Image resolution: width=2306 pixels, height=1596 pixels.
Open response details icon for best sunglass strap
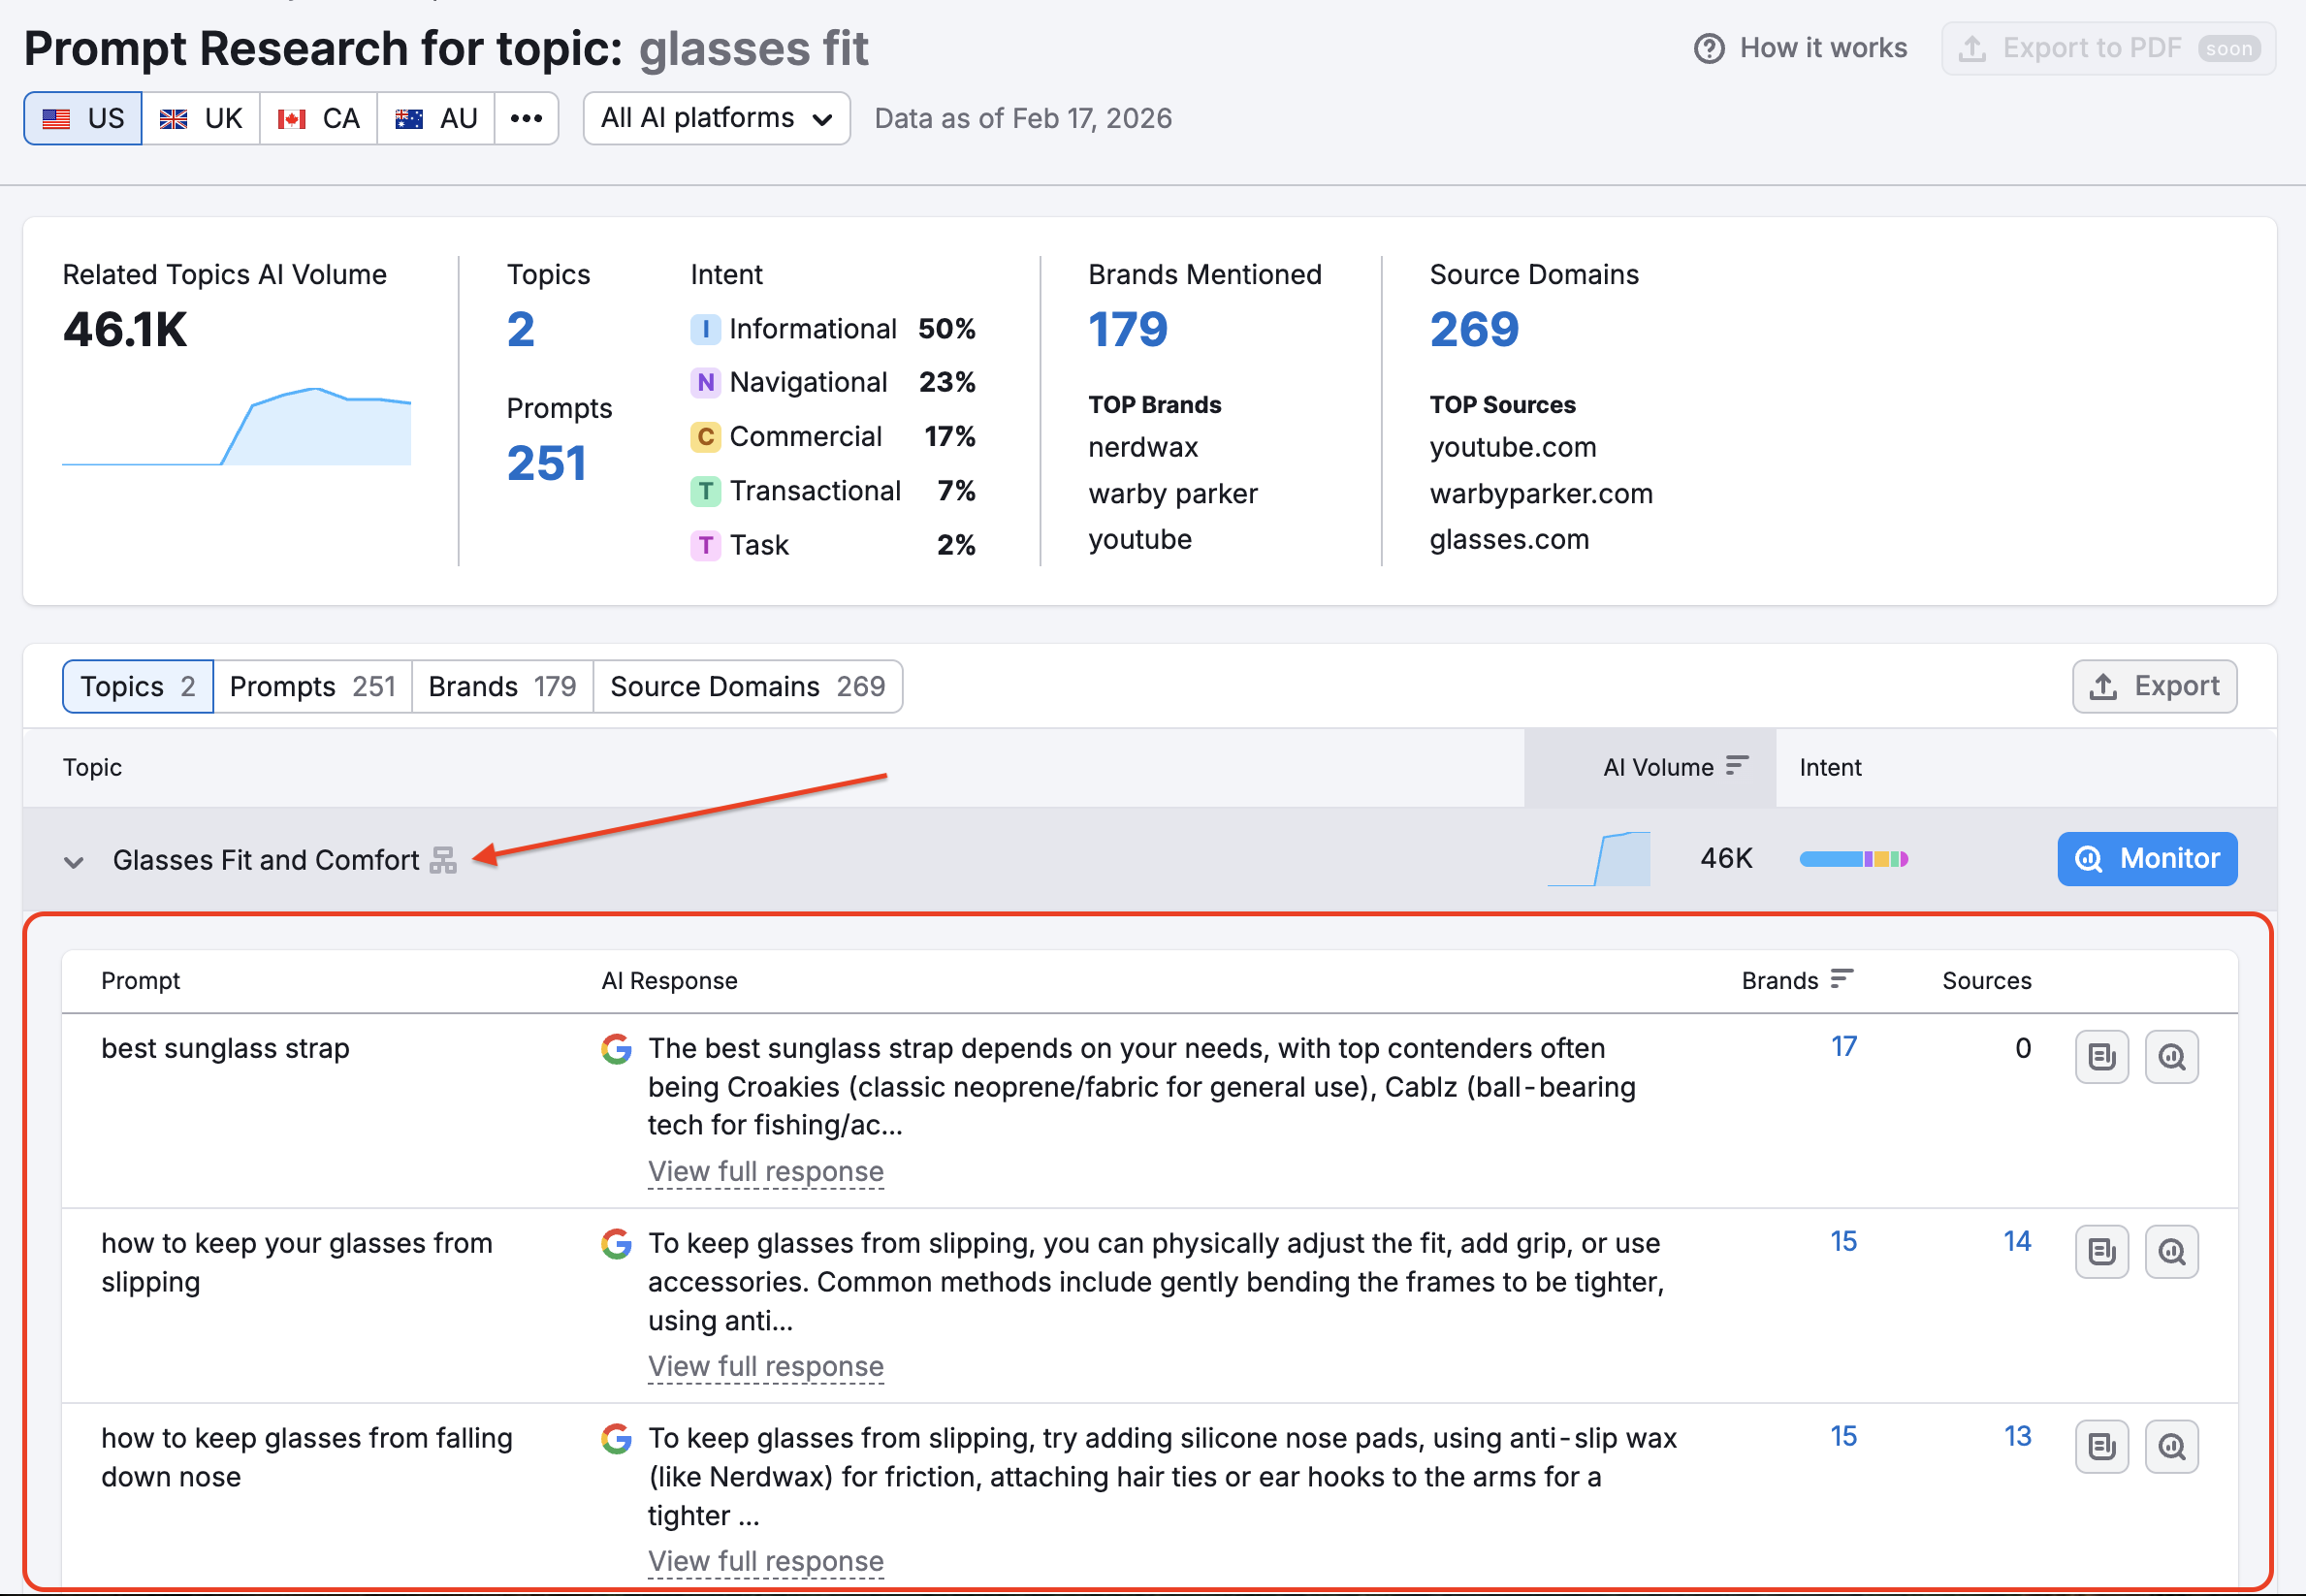coord(2101,1057)
